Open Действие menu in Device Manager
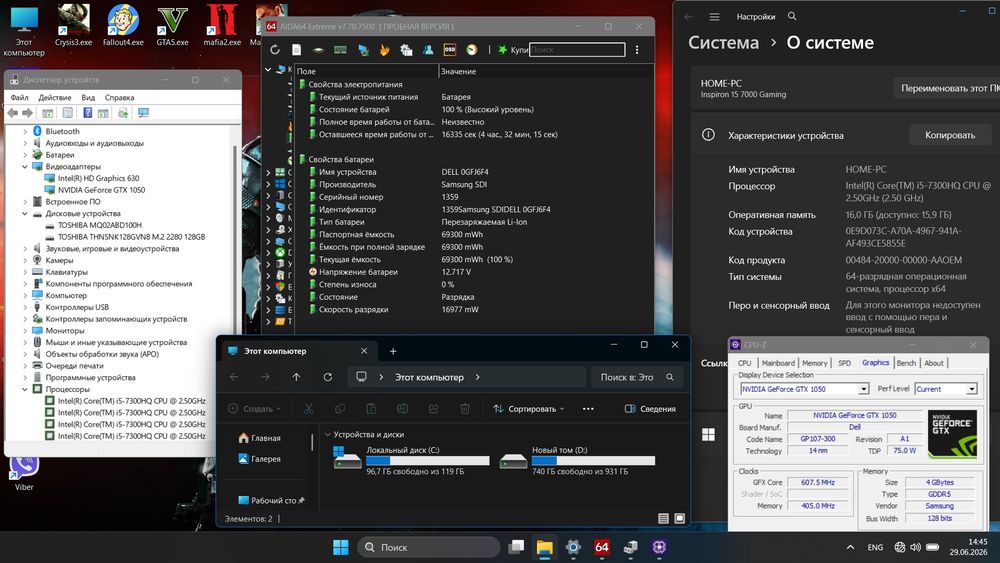The image size is (1000, 563). (55, 98)
